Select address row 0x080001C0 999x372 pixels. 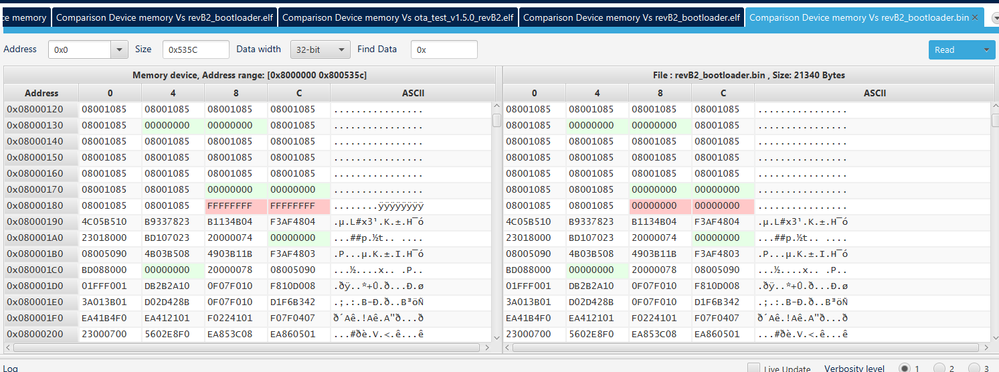(41, 269)
